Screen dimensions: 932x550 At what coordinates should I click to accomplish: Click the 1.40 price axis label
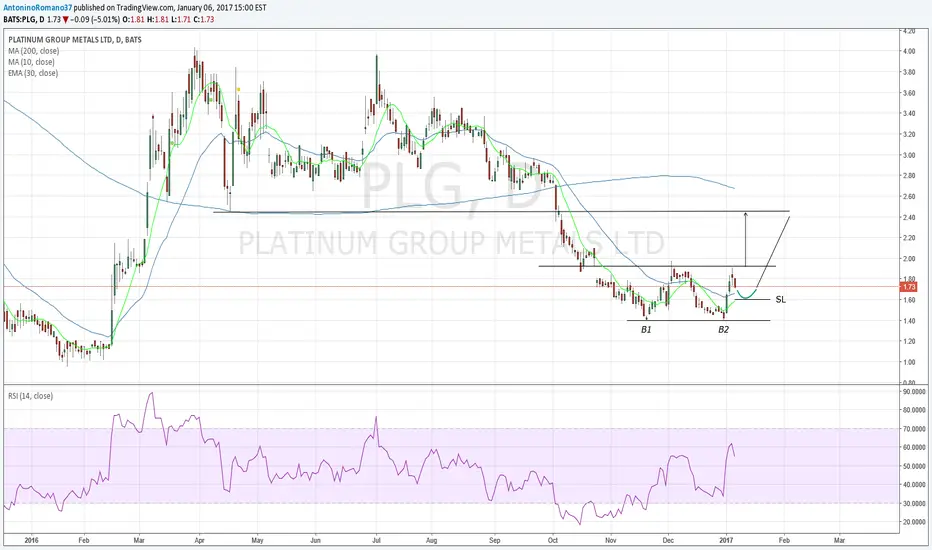[x=909, y=321]
